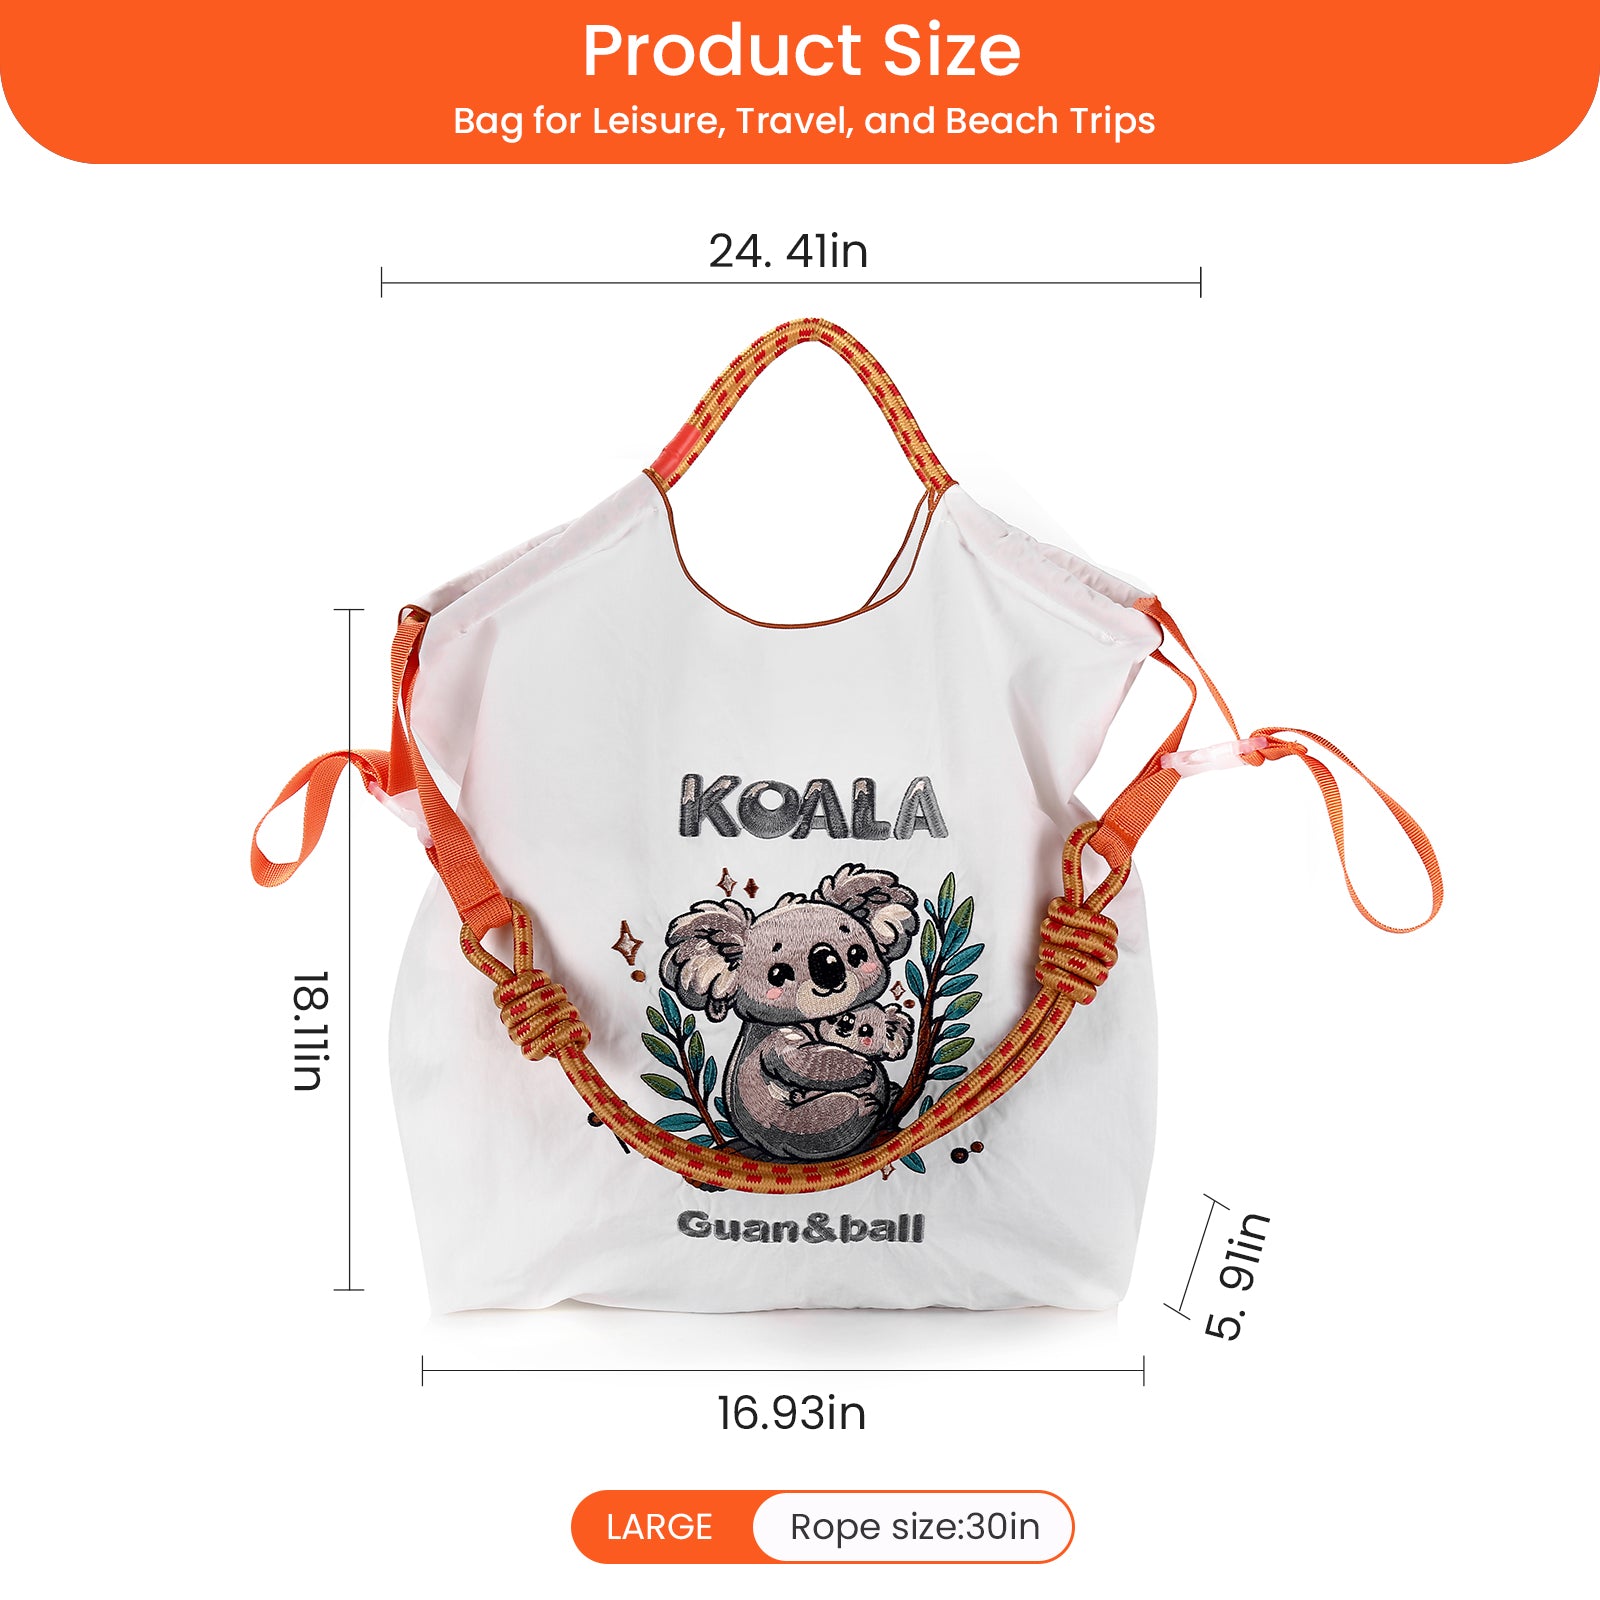
Task: Click the Guan&ball brand logo
Action: pos(800,1227)
